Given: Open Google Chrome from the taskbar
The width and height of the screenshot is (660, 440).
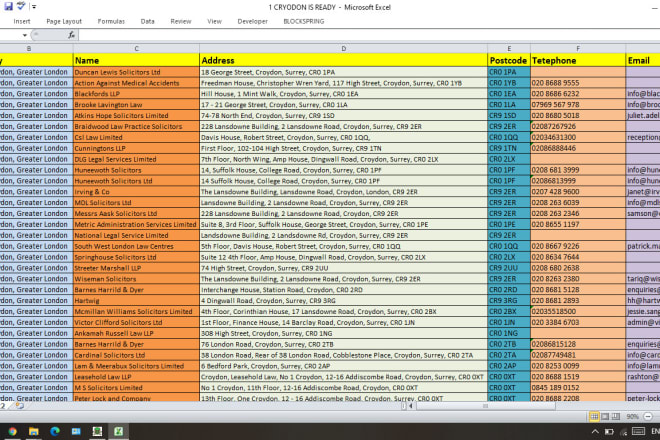Looking at the screenshot, I should (x=12, y=431).
